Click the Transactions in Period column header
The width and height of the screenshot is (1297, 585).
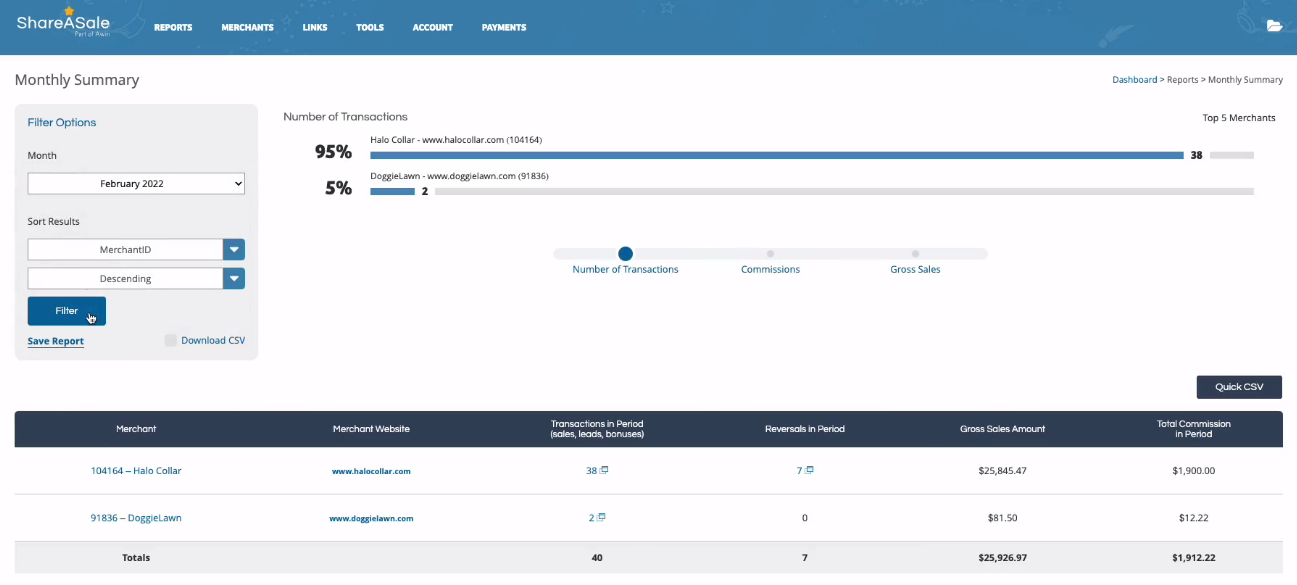point(597,429)
